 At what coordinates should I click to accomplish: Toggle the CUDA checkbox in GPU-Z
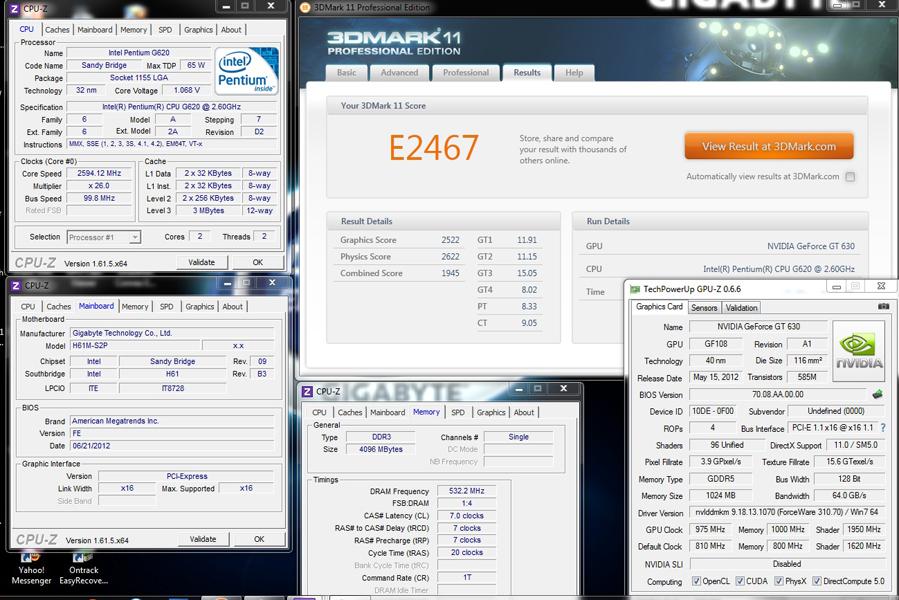click(740, 581)
